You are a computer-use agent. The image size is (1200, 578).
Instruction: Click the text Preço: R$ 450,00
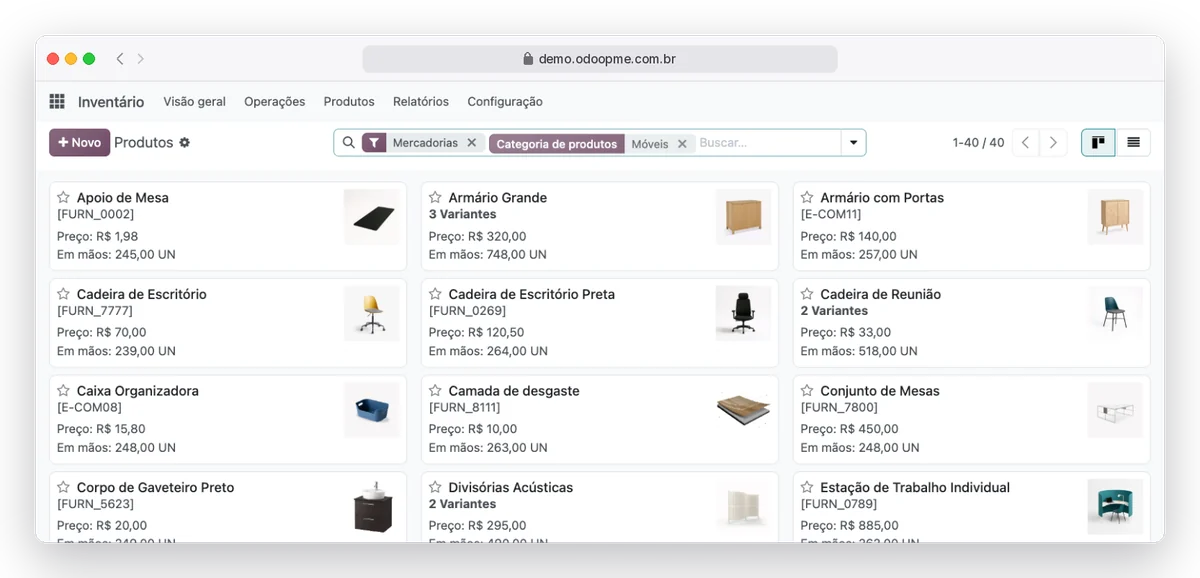click(850, 429)
